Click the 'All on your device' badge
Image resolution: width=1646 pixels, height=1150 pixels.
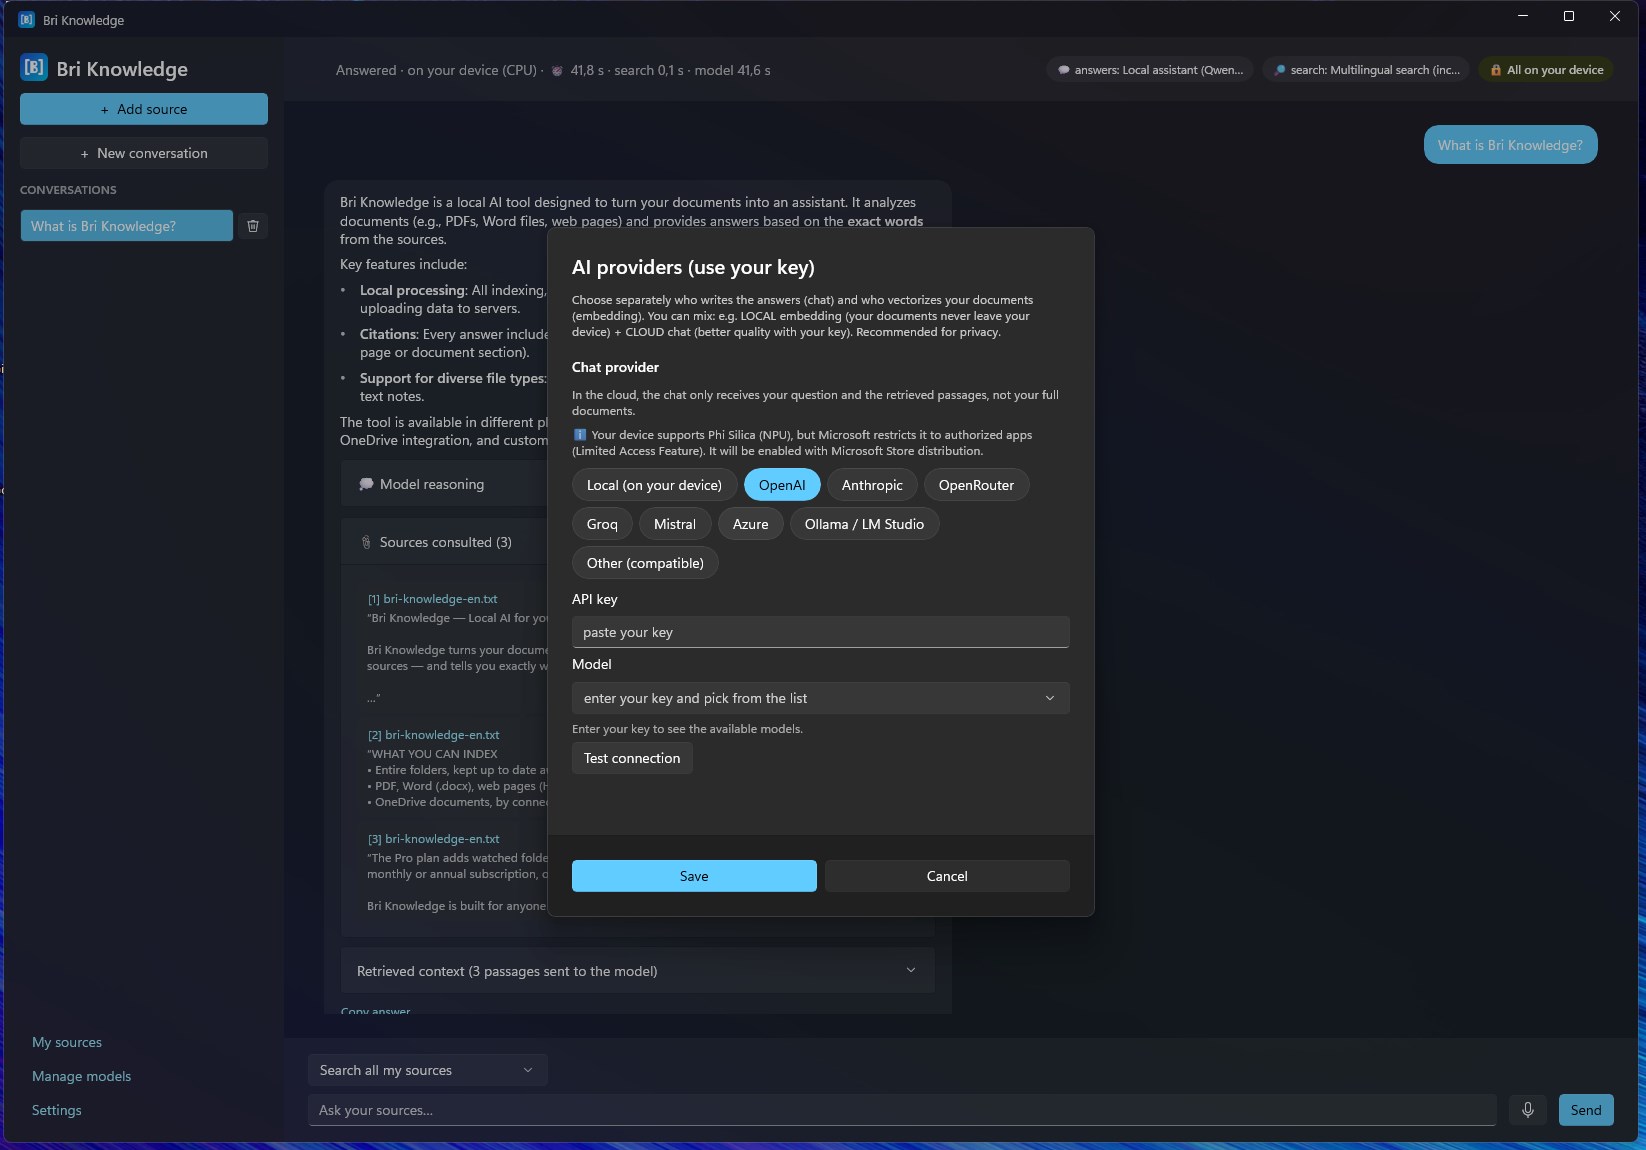1546,70
